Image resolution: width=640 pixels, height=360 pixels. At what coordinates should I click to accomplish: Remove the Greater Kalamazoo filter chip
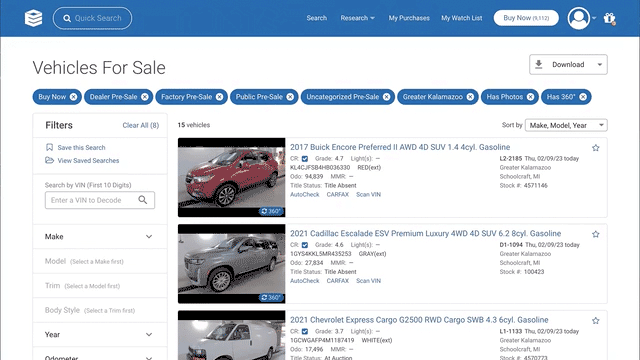pos(470,97)
